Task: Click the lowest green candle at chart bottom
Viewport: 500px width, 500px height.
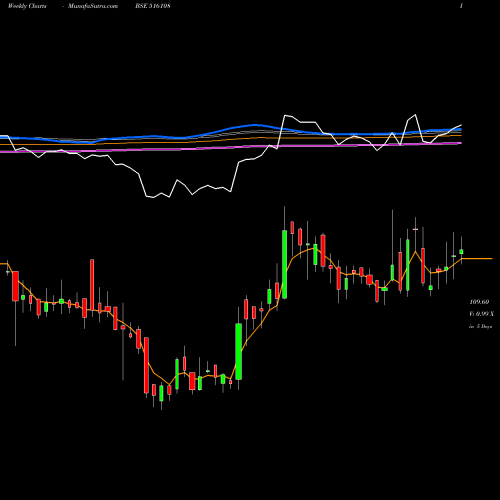Action: point(161,393)
